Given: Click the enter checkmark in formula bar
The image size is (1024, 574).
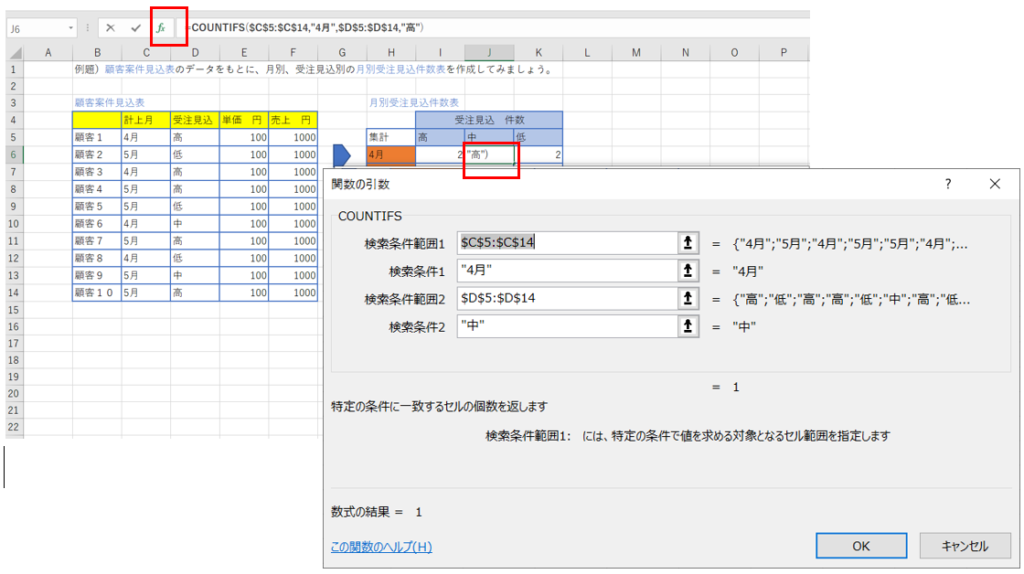Looking at the screenshot, I should 135,28.
